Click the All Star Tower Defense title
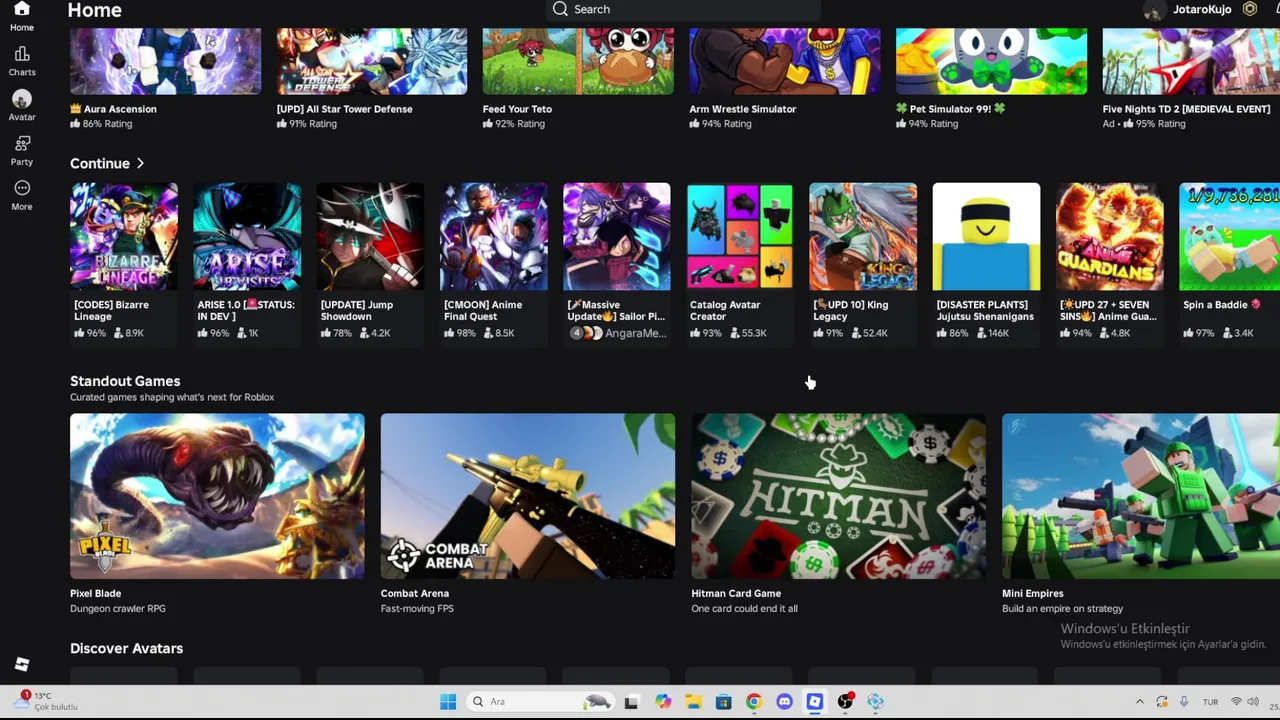The height and width of the screenshot is (720, 1280). tap(344, 109)
